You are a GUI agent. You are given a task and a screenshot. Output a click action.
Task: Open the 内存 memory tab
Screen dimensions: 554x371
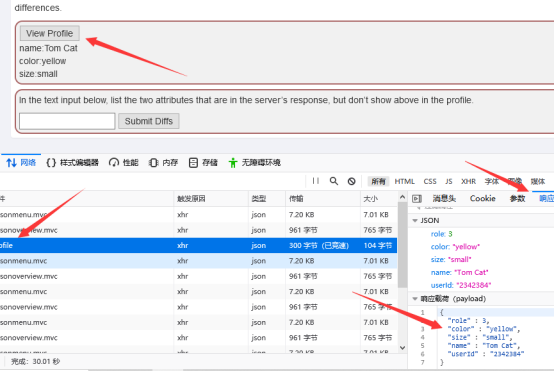(163, 163)
